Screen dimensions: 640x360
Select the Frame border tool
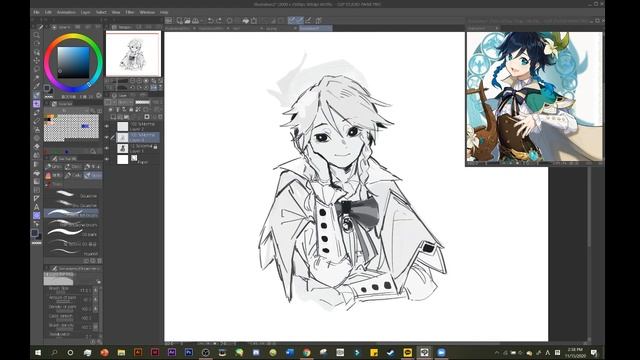[37, 189]
